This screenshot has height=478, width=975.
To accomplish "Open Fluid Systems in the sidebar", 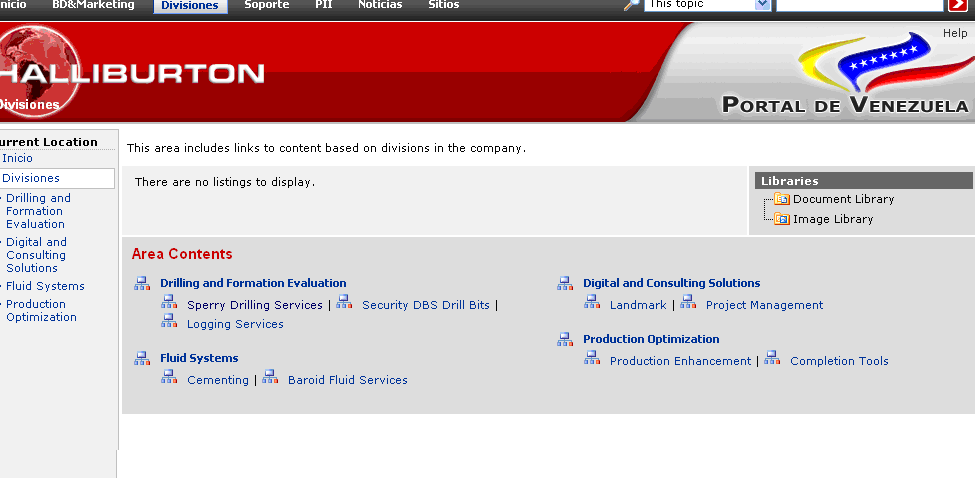I will point(45,287).
